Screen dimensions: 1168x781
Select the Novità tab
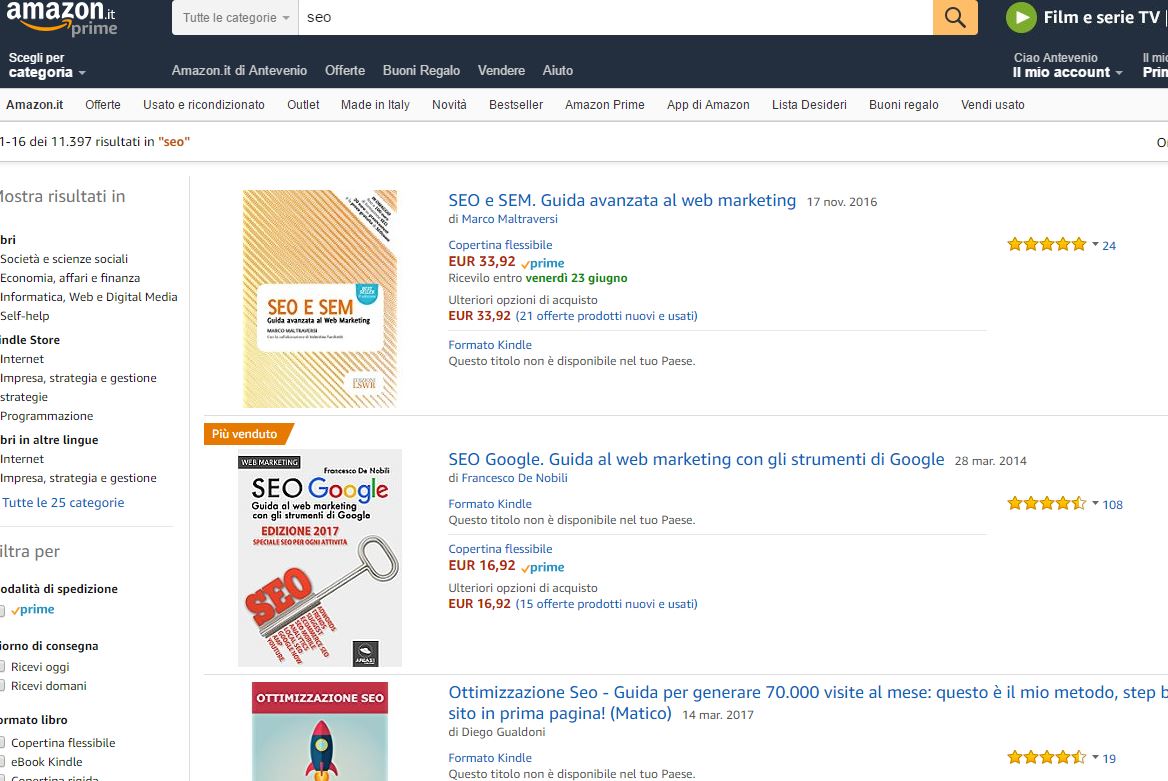(x=449, y=105)
